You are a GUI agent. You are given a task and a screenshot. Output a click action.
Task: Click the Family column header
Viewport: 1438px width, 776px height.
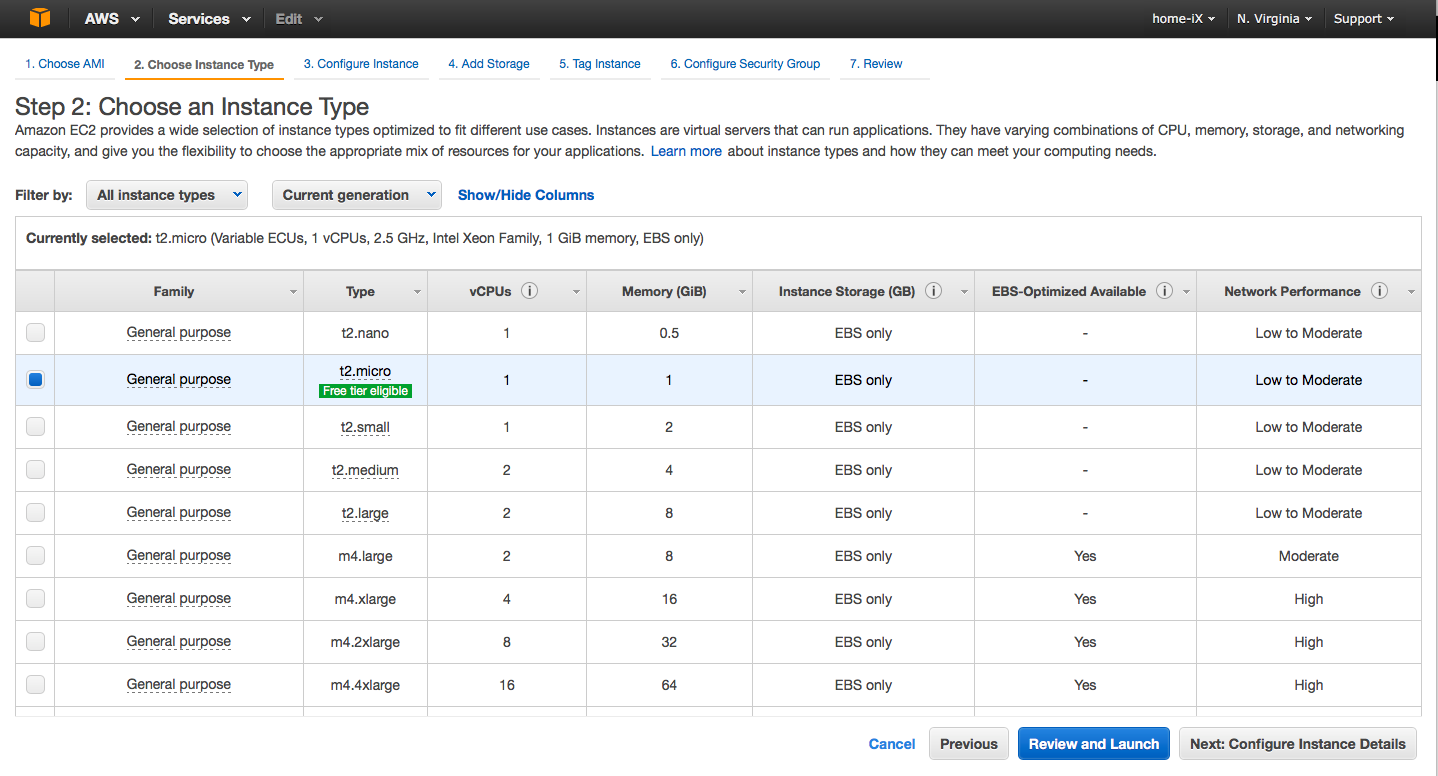tap(178, 291)
